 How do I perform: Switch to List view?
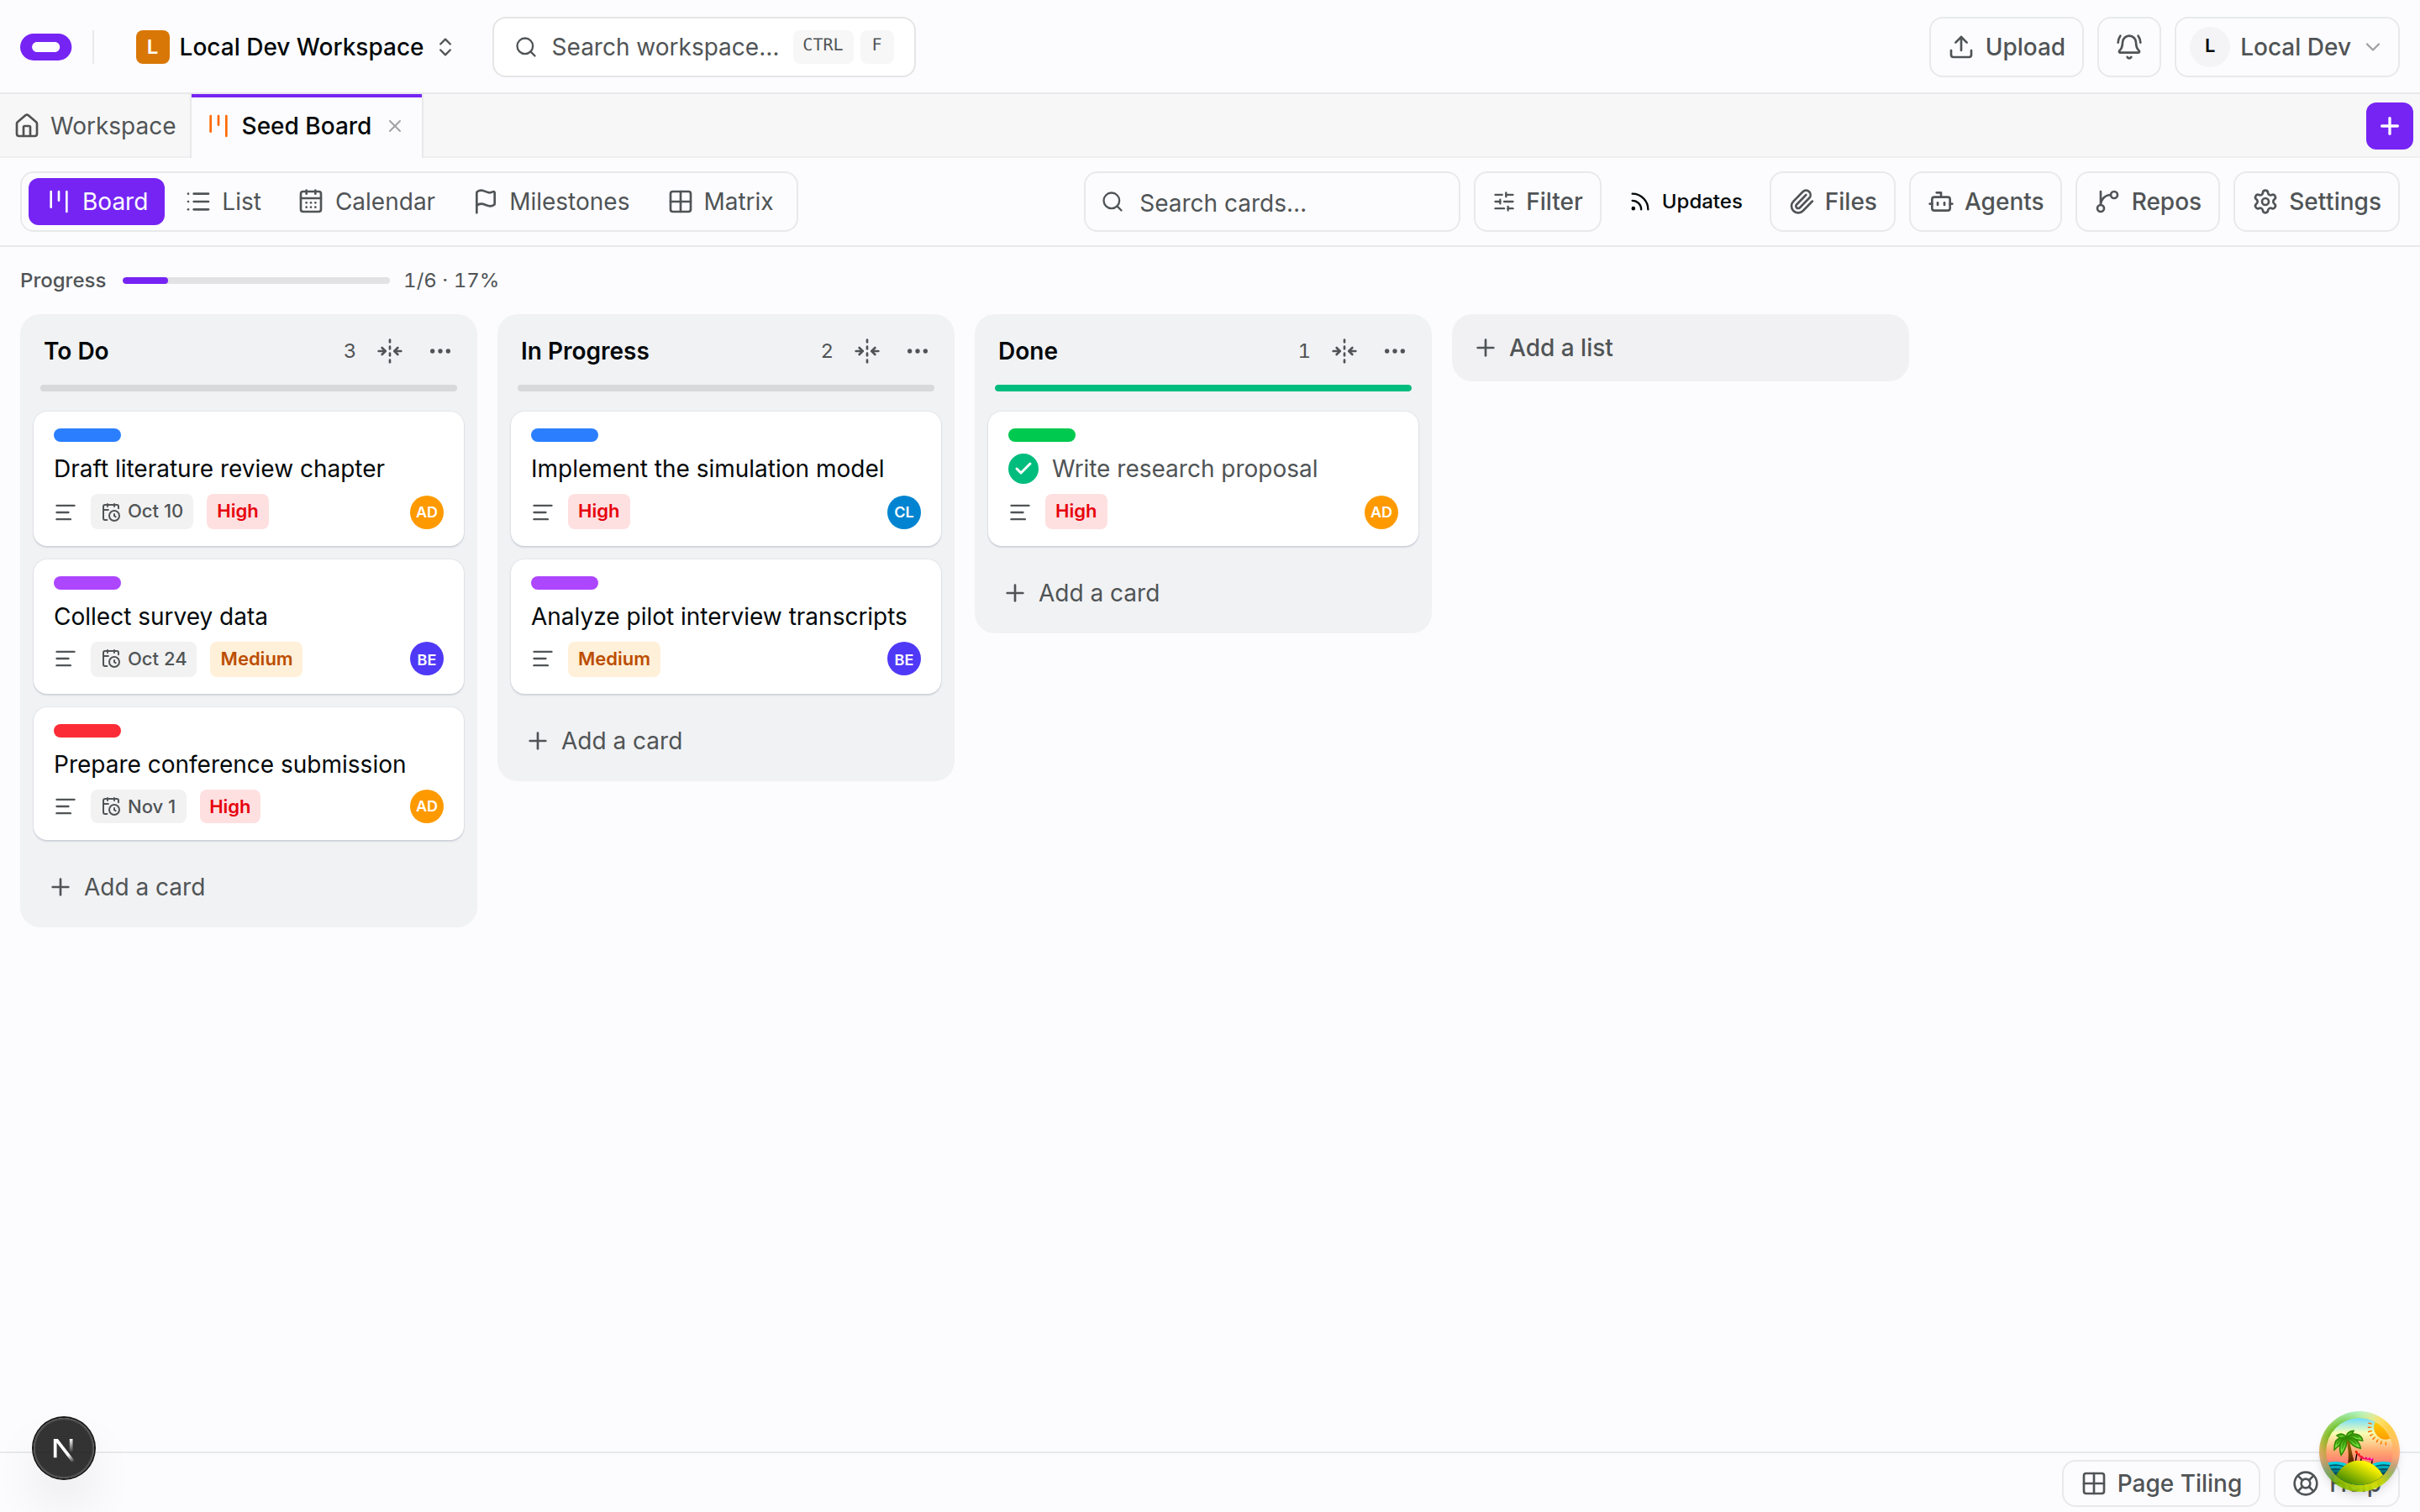coord(224,202)
